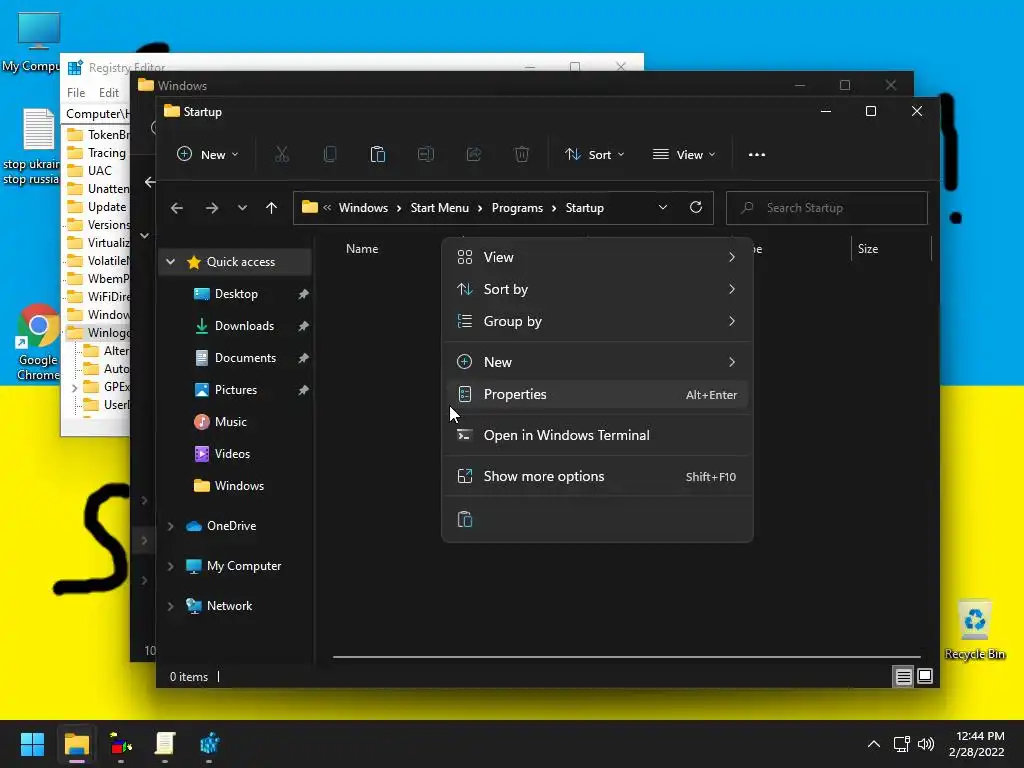Click the network icon in system tray
The image size is (1024, 768).
click(902, 744)
